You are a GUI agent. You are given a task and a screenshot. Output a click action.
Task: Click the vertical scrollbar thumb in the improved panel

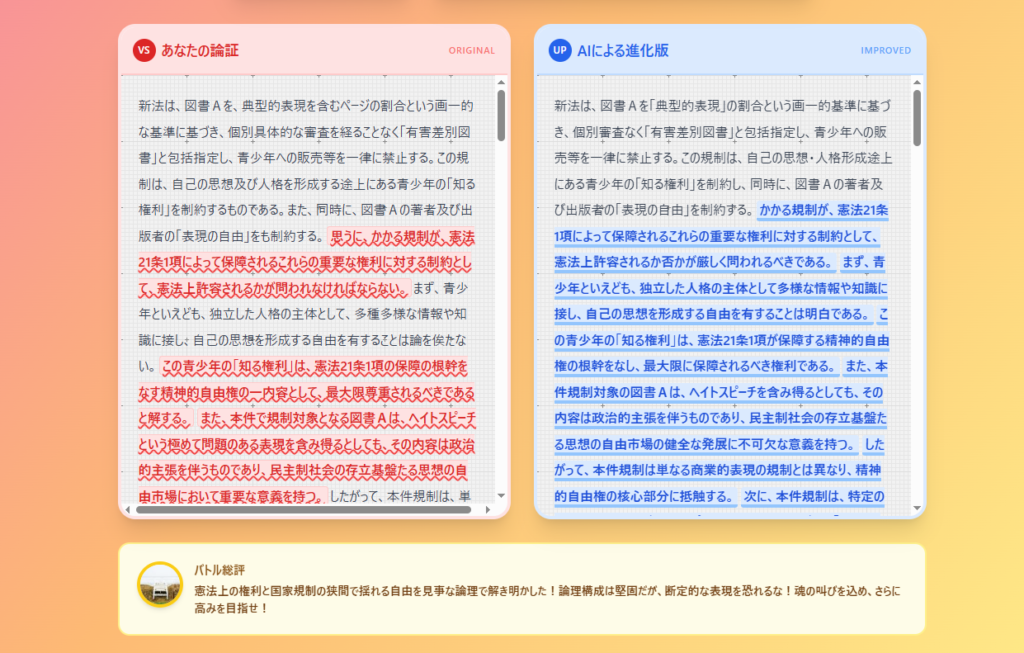917,116
